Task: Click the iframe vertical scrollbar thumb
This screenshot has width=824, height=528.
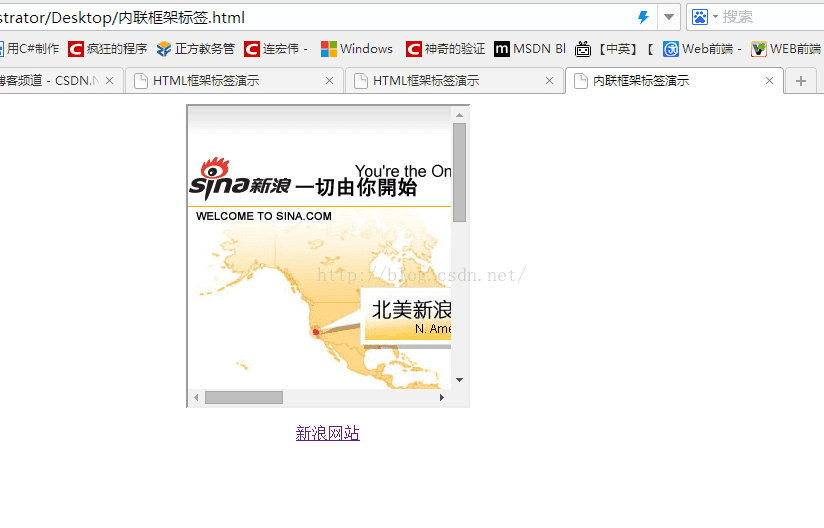Action: pos(459,172)
